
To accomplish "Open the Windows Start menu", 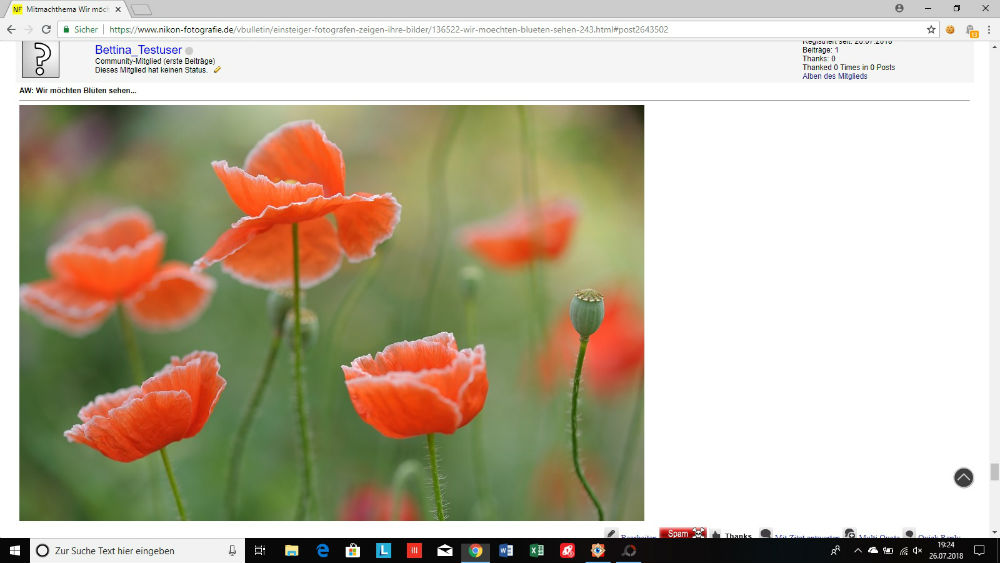I will click(x=15, y=550).
